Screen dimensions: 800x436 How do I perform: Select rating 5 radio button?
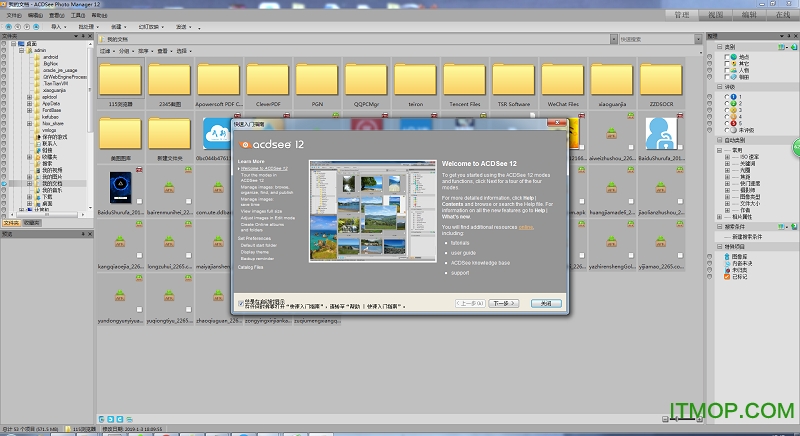point(727,123)
